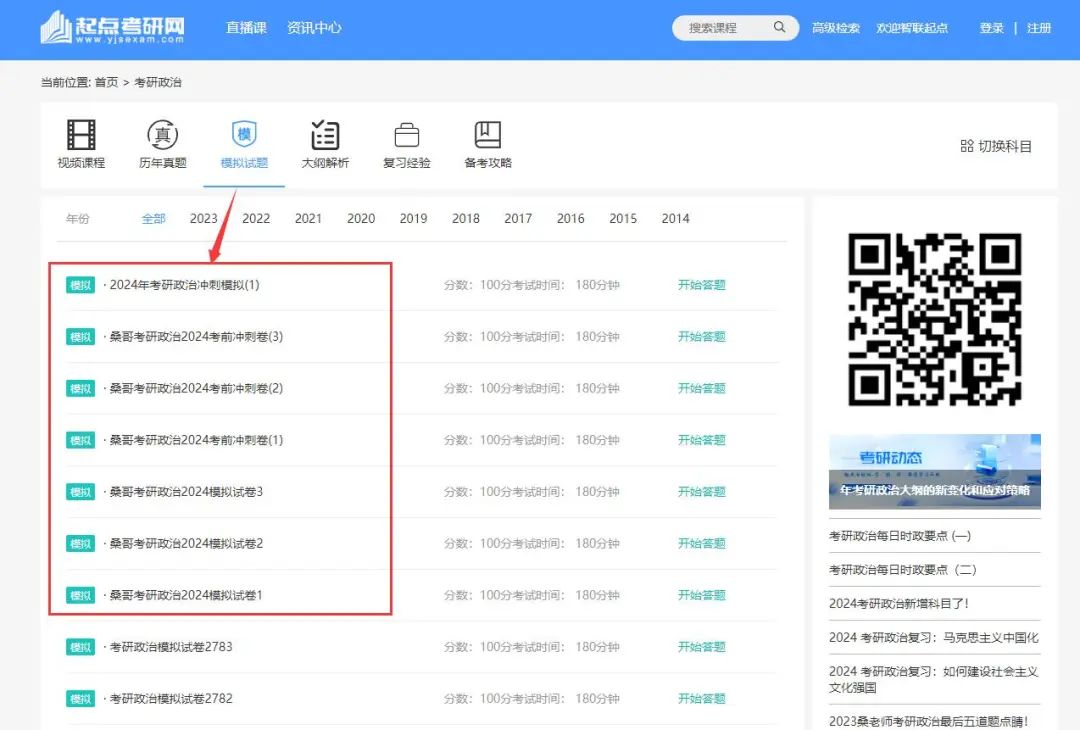The height and width of the screenshot is (730, 1080).
Task: Open the 高级检索 advanced search link
Action: coord(835,28)
